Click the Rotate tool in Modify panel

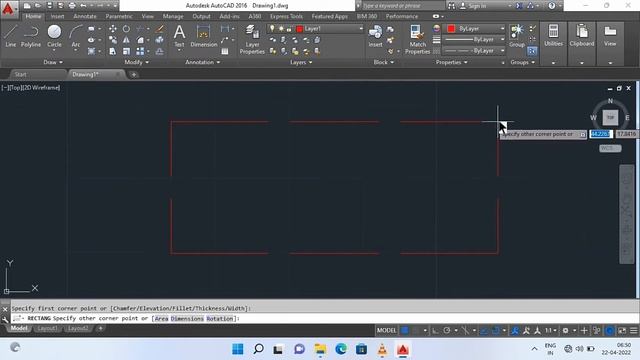[127, 29]
